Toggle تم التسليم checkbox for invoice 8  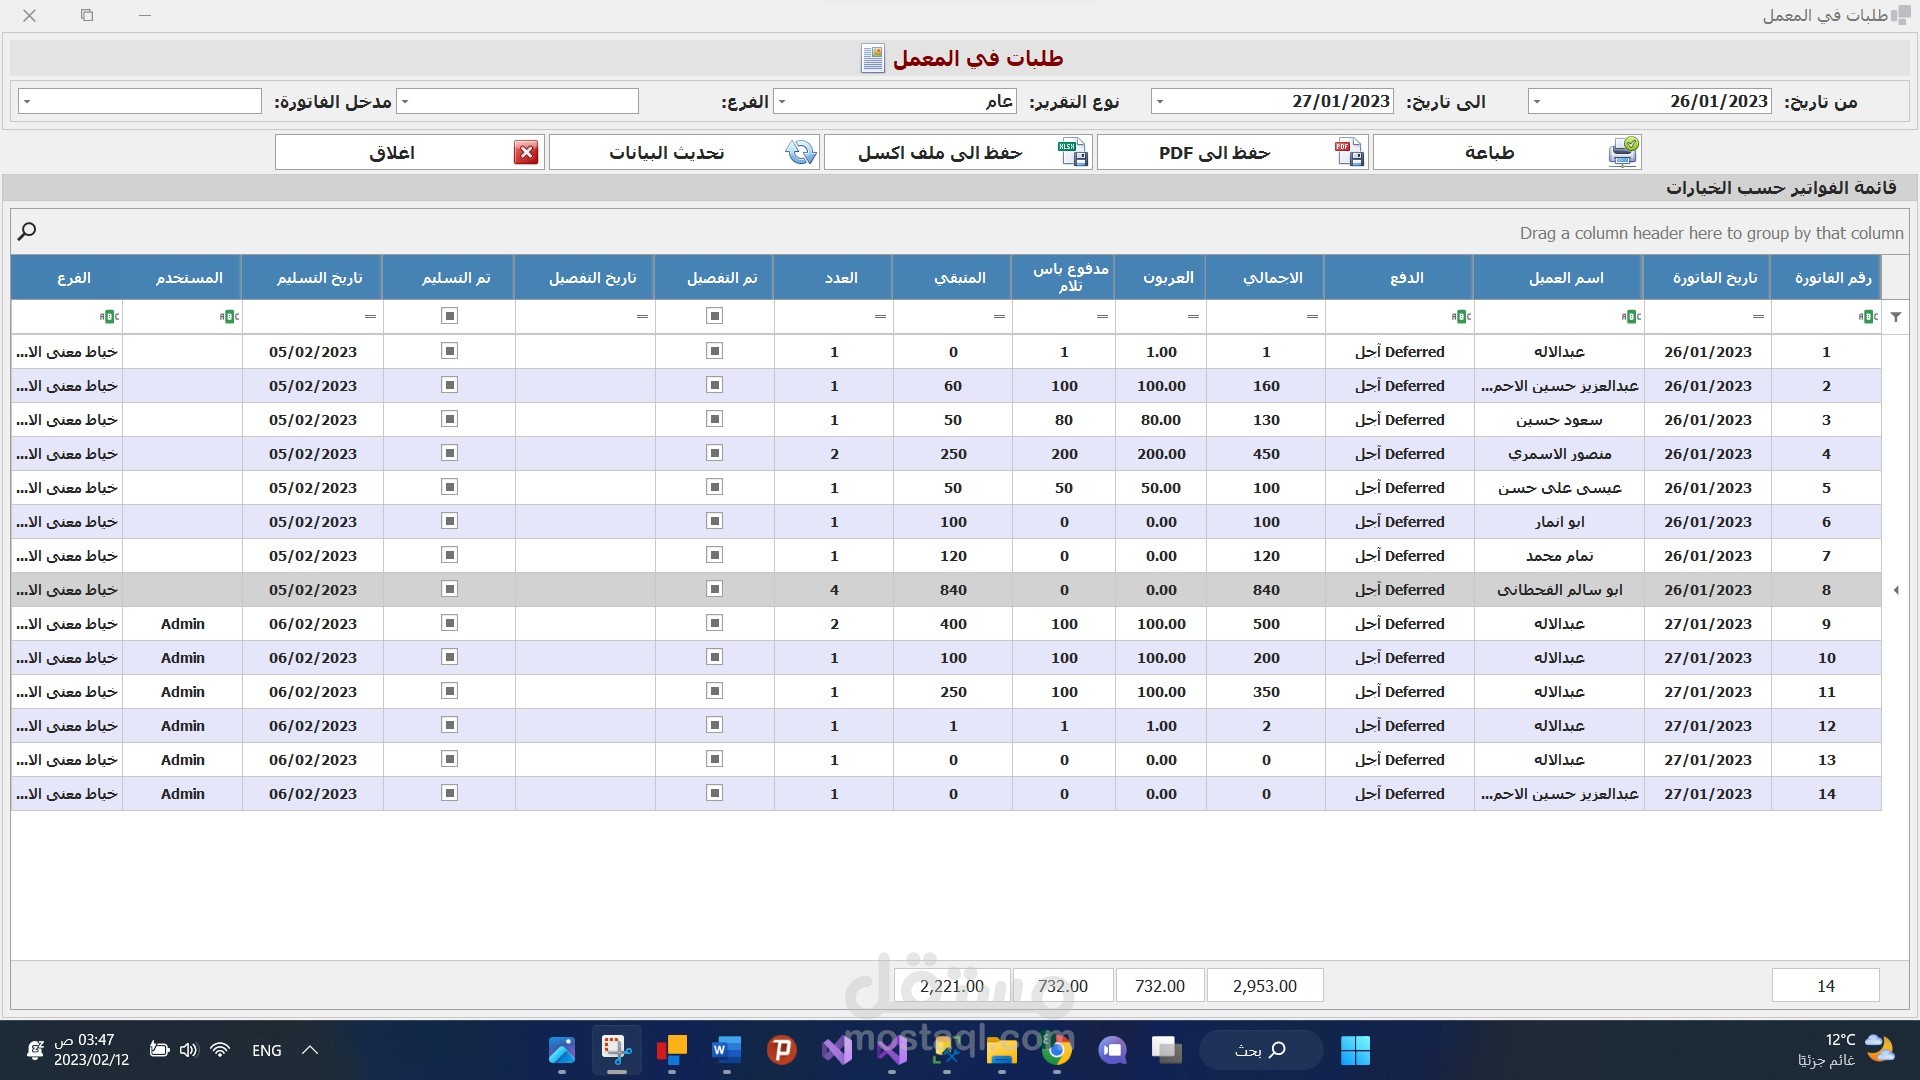click(x=450, y=589)
